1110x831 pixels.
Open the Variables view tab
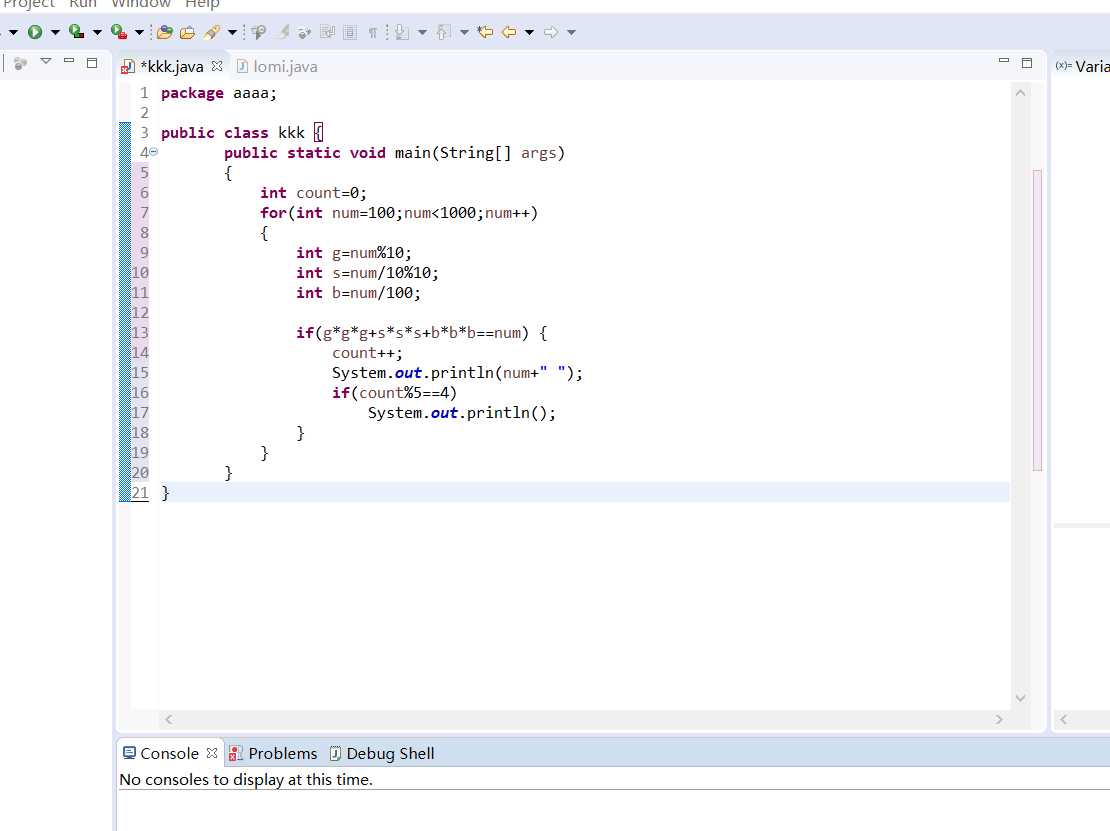(x=1083, y=67)
